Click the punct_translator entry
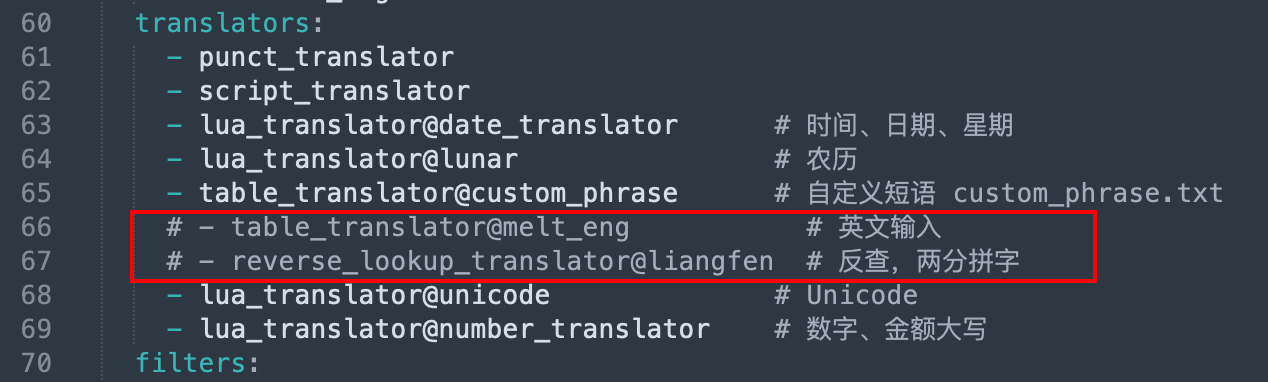Screen dimensions: 1268x382 click(326, 57)
